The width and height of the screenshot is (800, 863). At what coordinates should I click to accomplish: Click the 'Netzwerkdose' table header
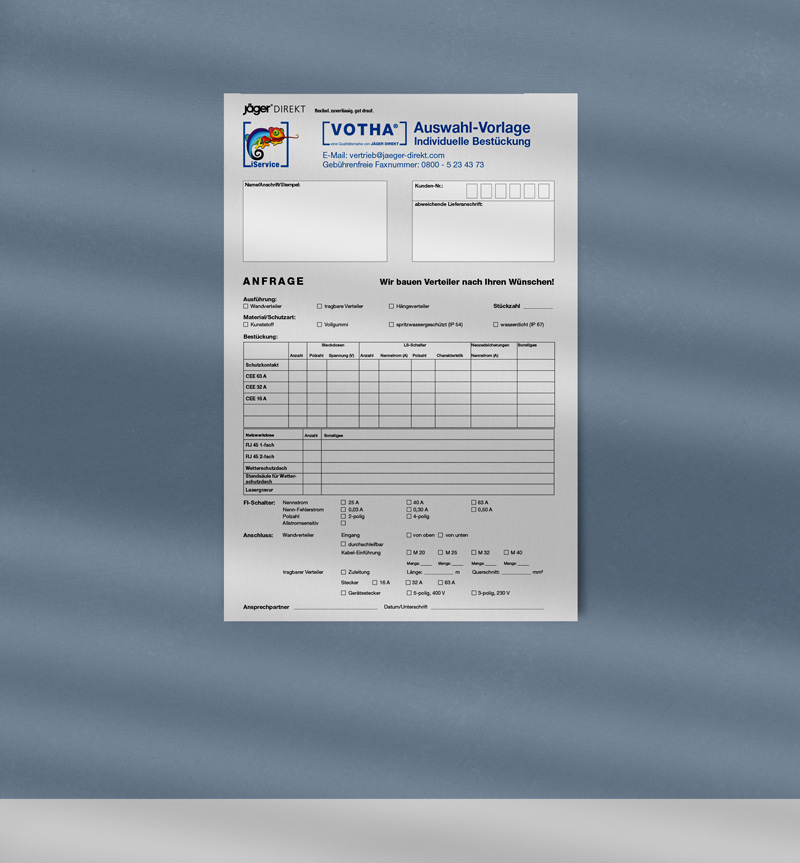coord(260,435)
